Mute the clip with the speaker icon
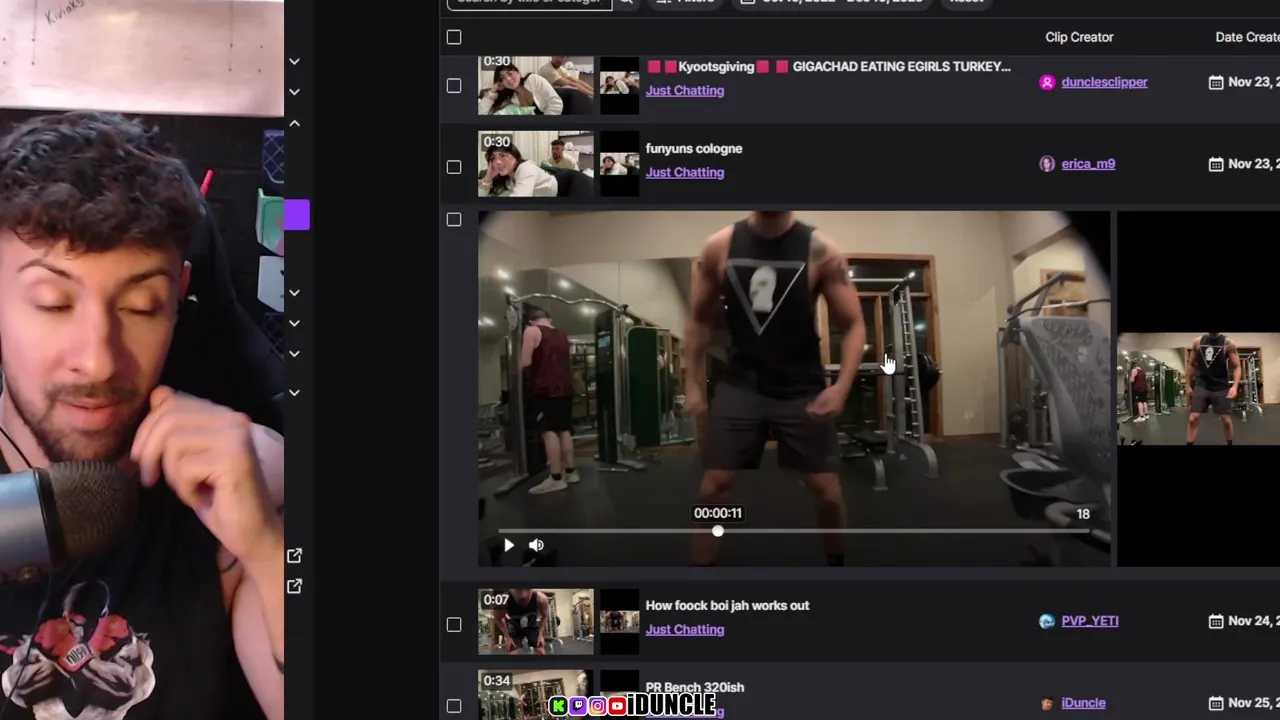This screenshot has height=720, width=1280. [x=536, y=545]
